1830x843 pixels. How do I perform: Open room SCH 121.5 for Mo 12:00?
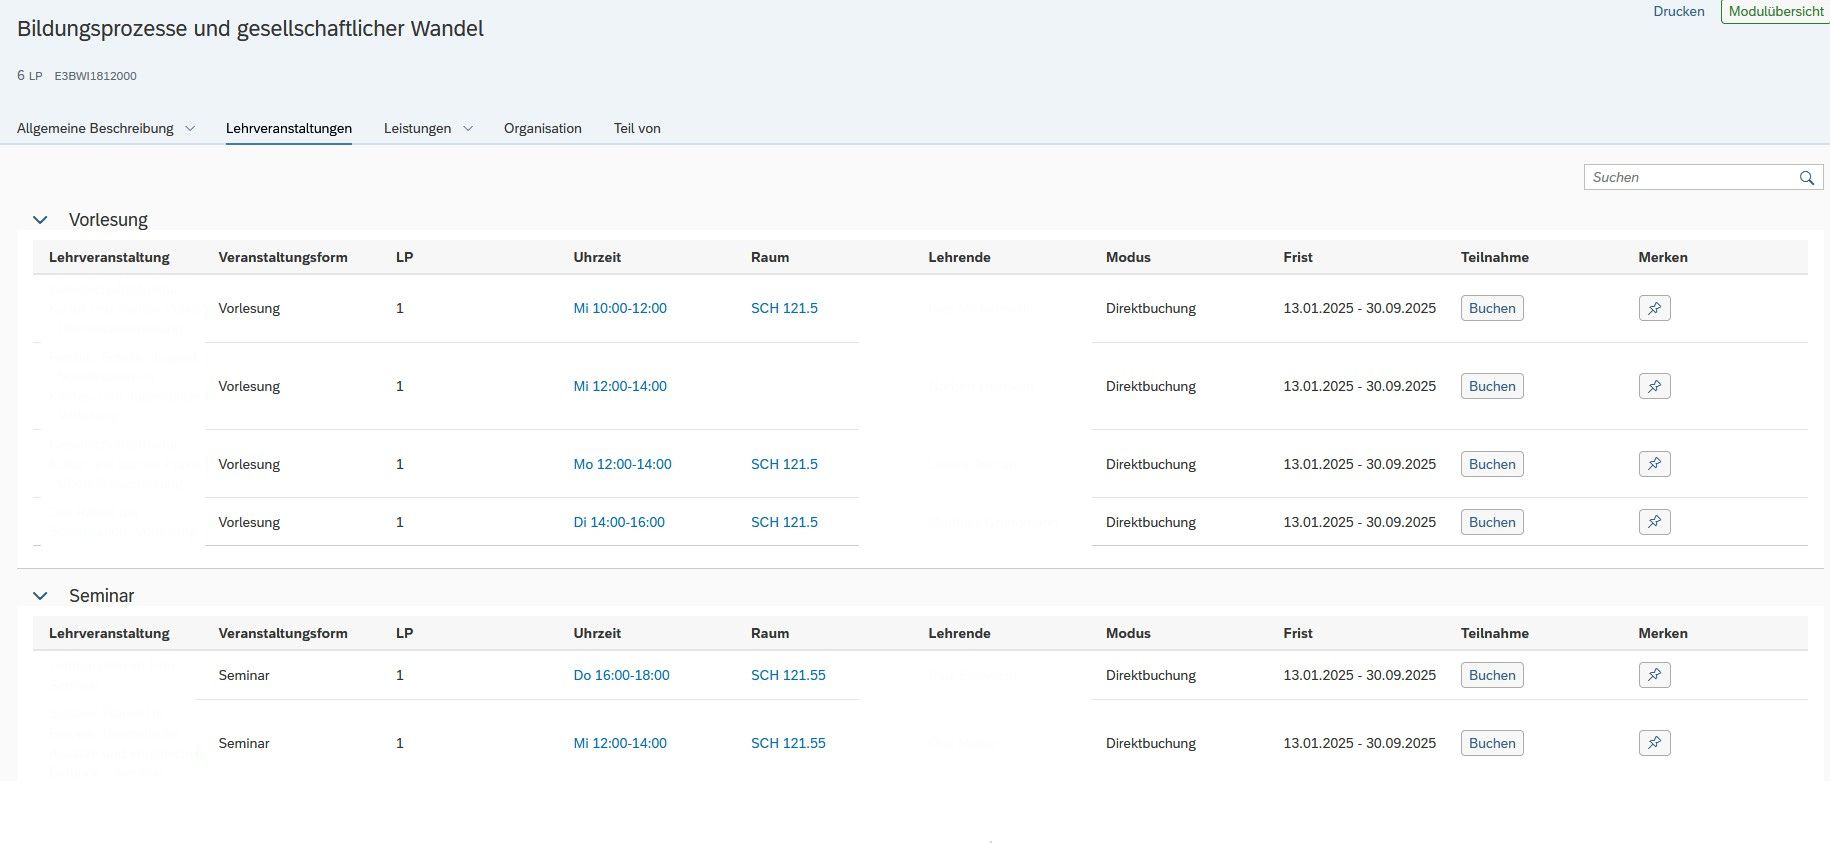click(x=784, y=464)
